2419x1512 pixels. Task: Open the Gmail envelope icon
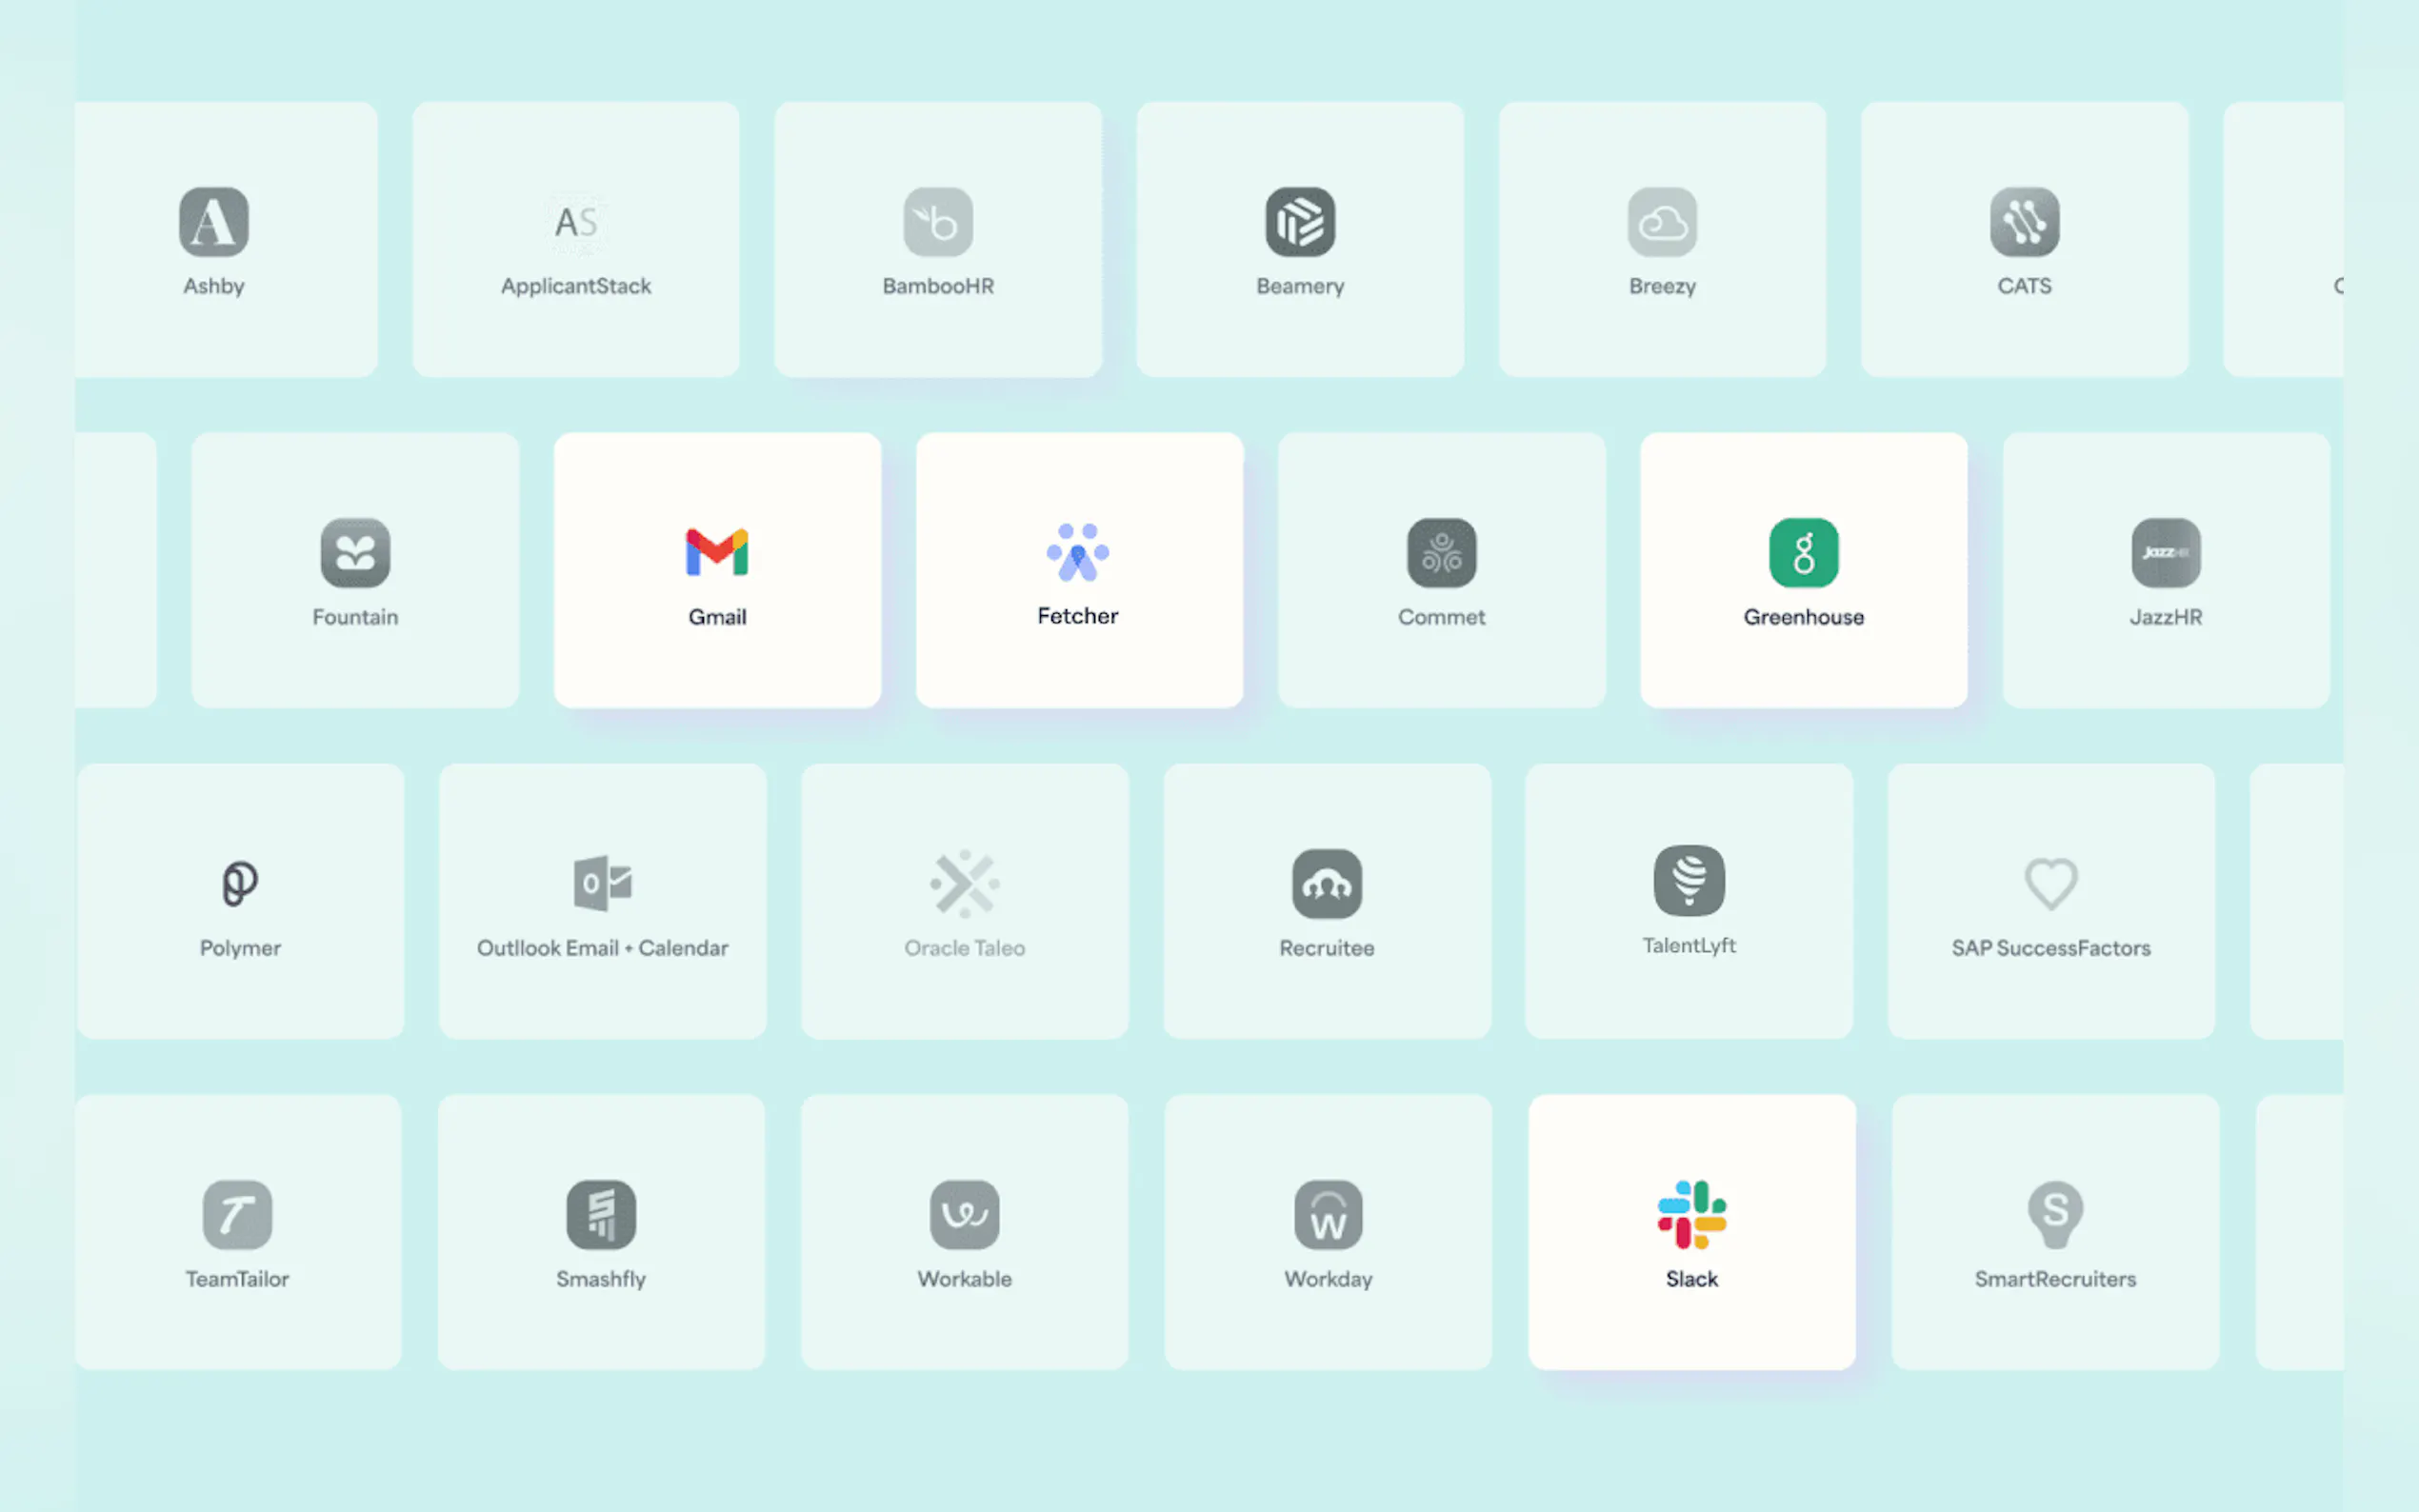click(x=717, y=552)
